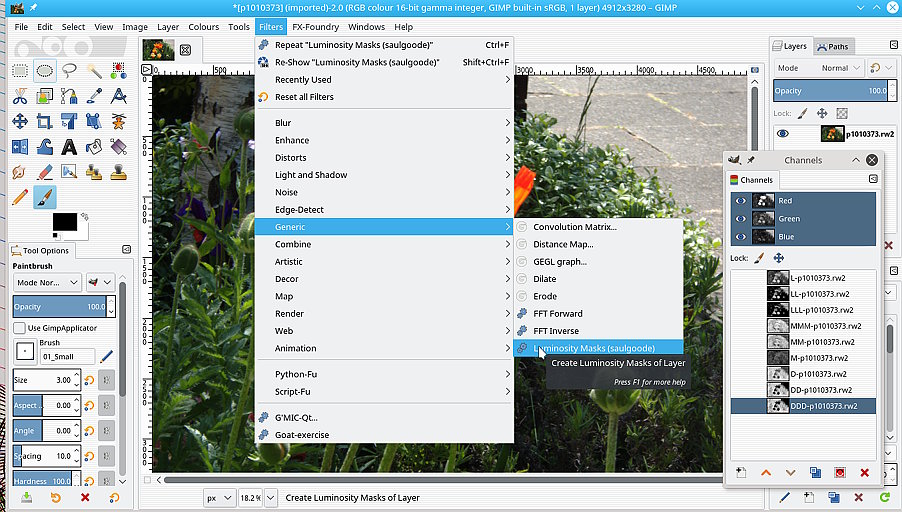Screen dimensions: 902x512
Task: Swap foreground and background colours
Action: click(85, 216)
